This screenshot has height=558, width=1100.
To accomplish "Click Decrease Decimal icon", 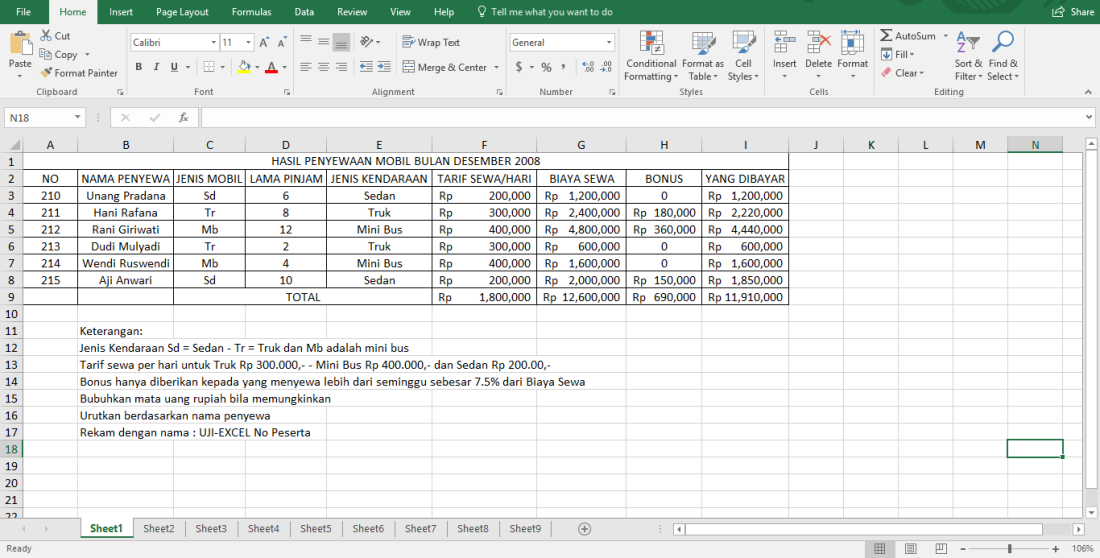I will [x=607, y=67].
